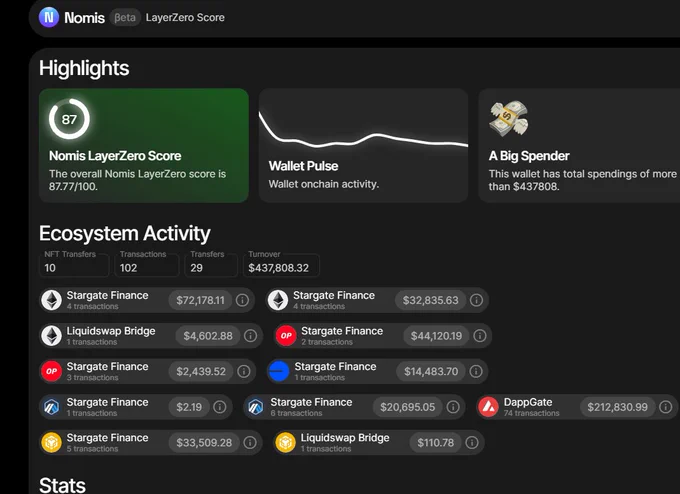Click the flying money emoji icon
The image size is (680, 494).
point(509,118)
